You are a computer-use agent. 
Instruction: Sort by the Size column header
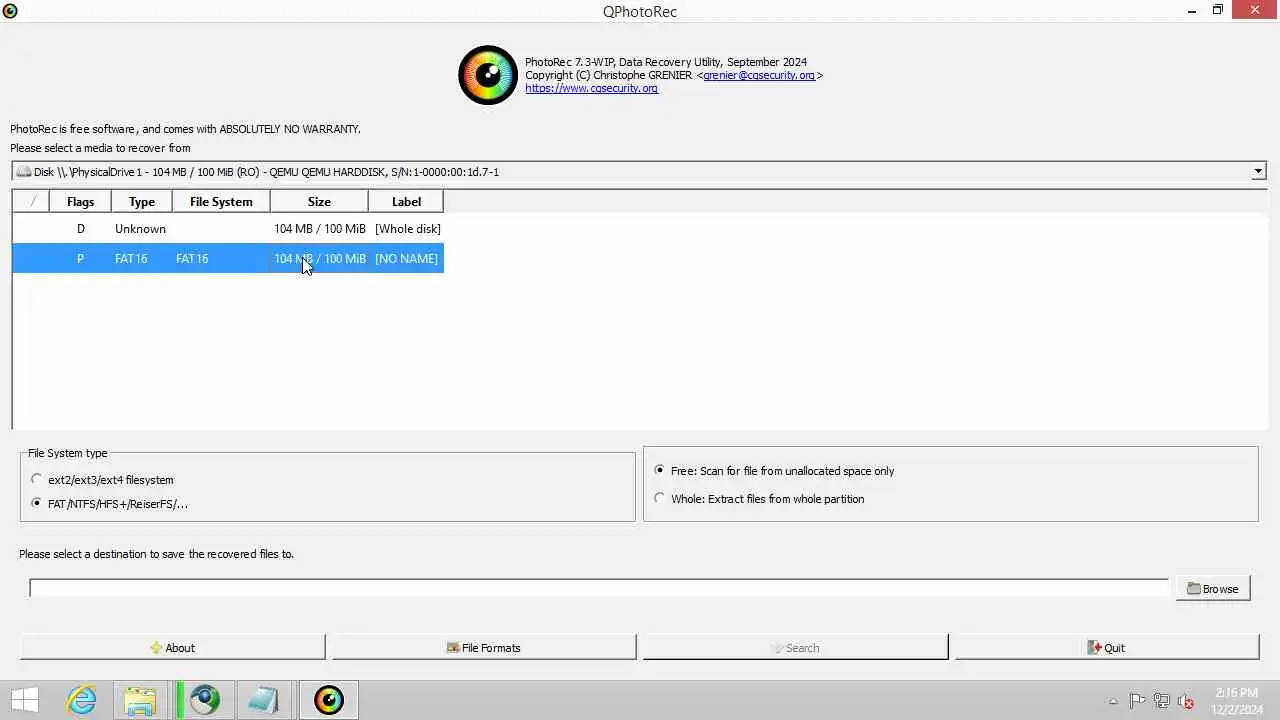(319, 201)
